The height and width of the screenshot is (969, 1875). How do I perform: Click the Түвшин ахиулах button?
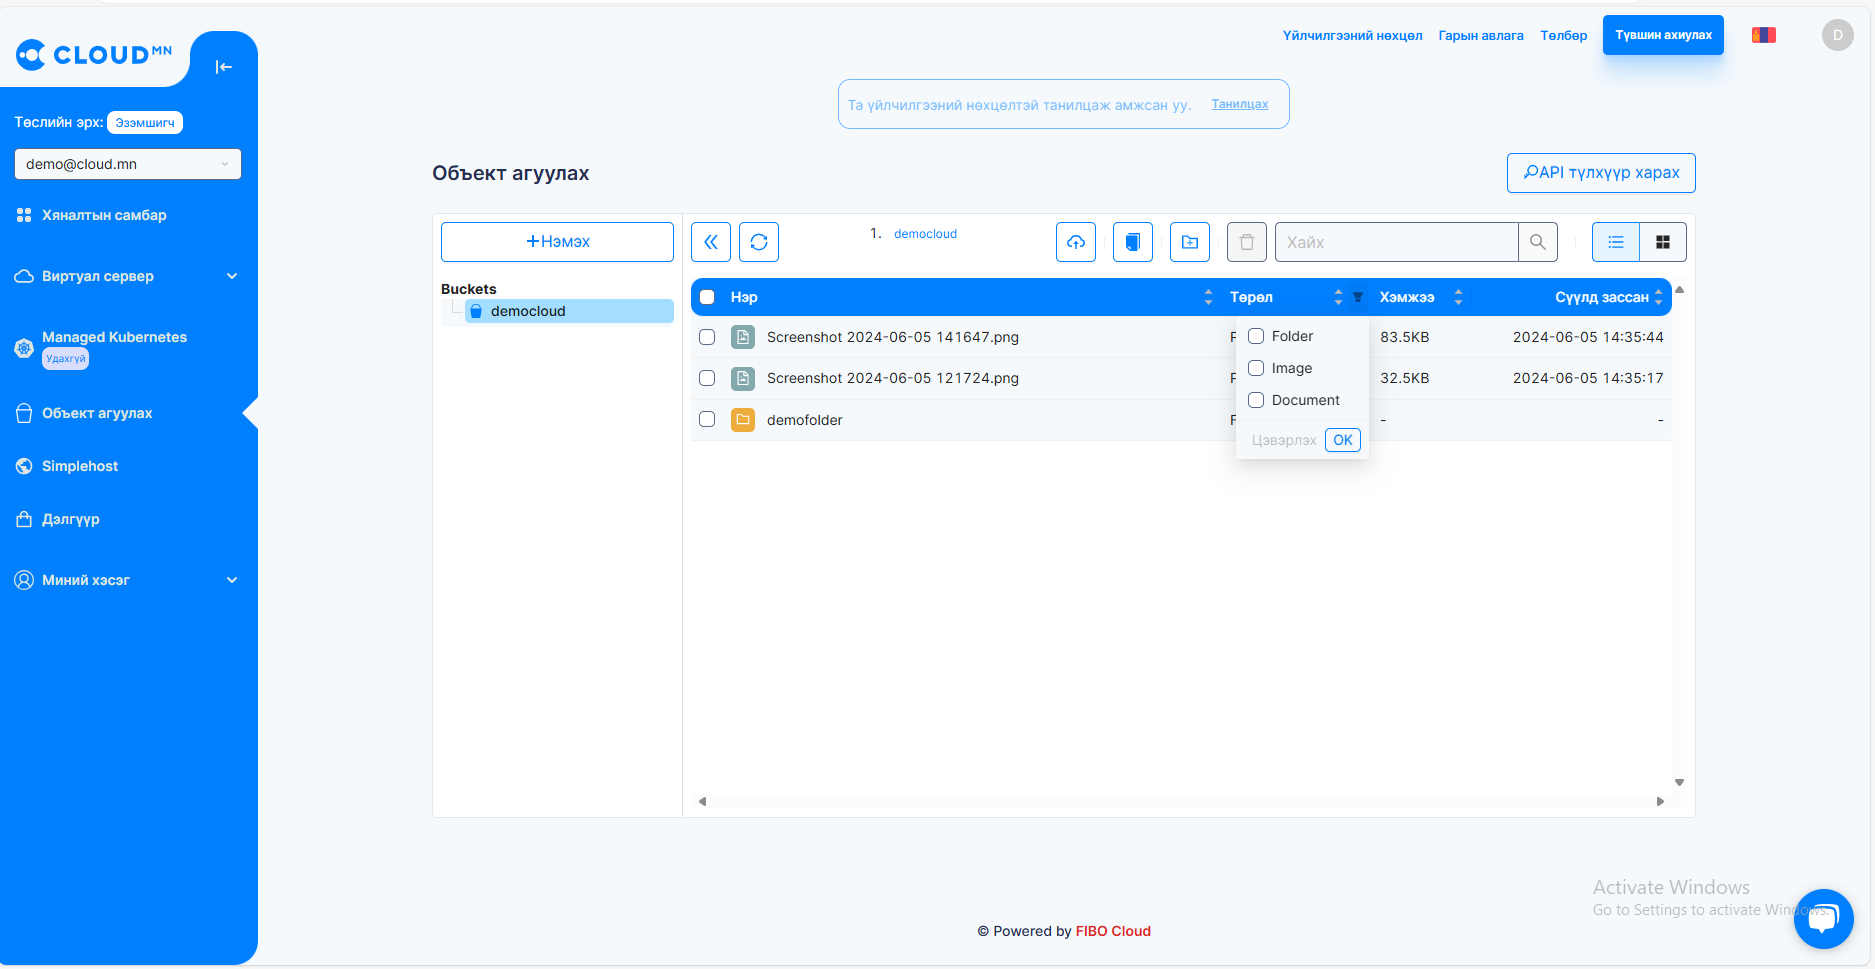pyautogui.click(x=1663, y=35)
